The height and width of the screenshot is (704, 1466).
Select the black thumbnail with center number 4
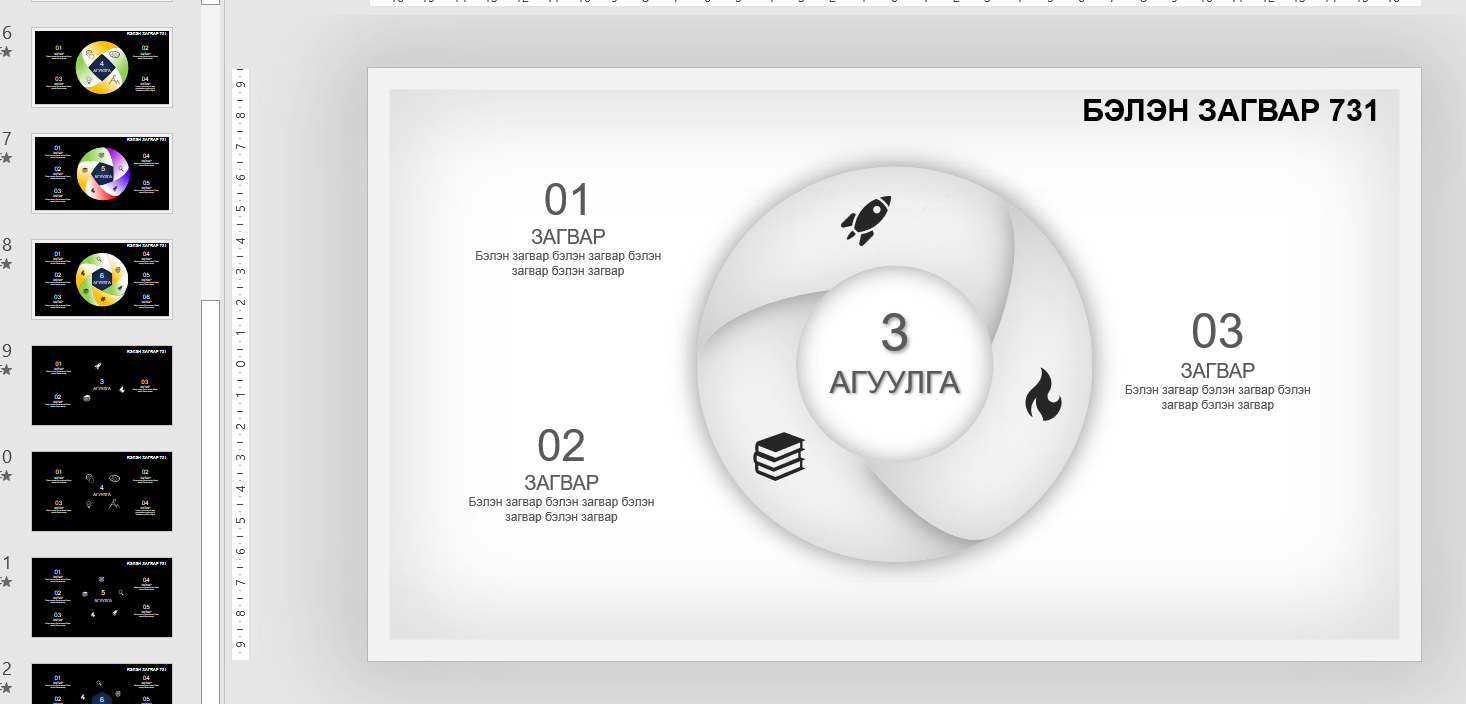click(102, 491)
